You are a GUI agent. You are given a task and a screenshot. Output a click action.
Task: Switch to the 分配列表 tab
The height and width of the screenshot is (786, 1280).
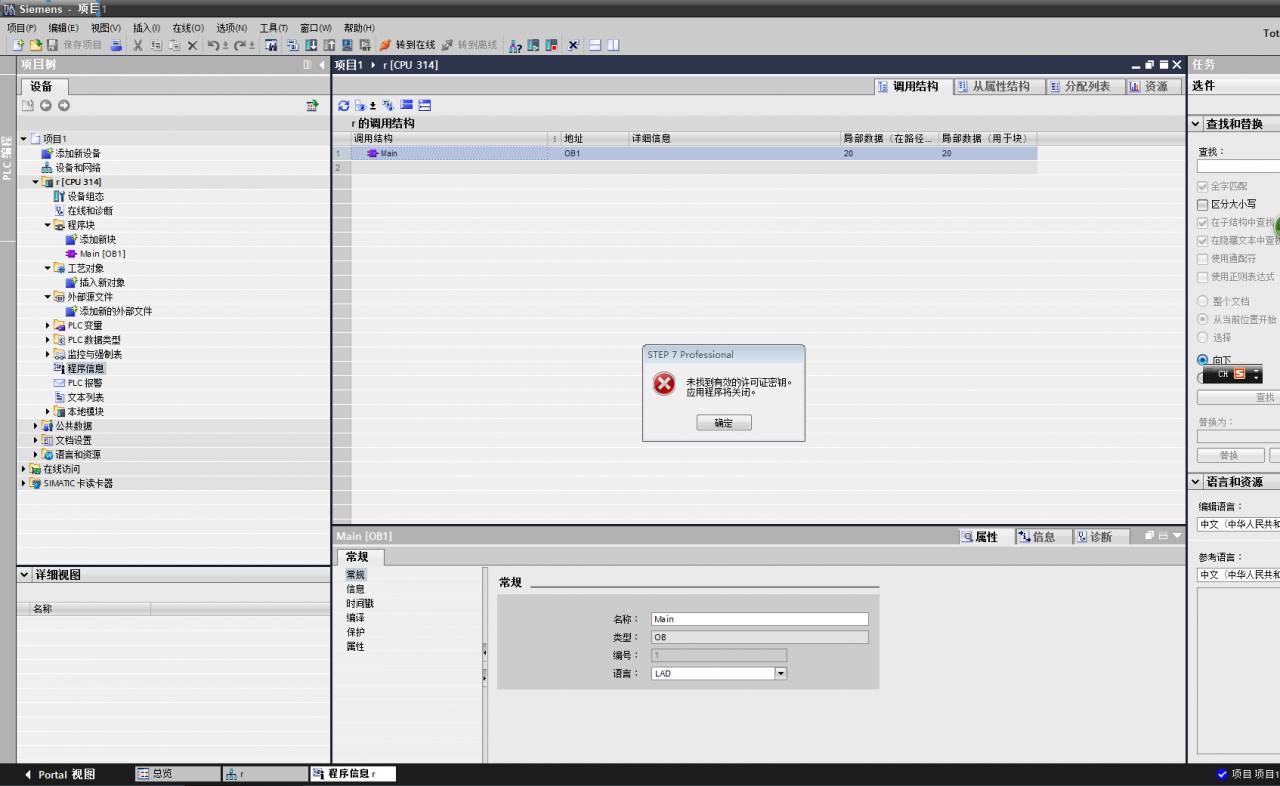pyautogui.click(x=1084, y=87)
